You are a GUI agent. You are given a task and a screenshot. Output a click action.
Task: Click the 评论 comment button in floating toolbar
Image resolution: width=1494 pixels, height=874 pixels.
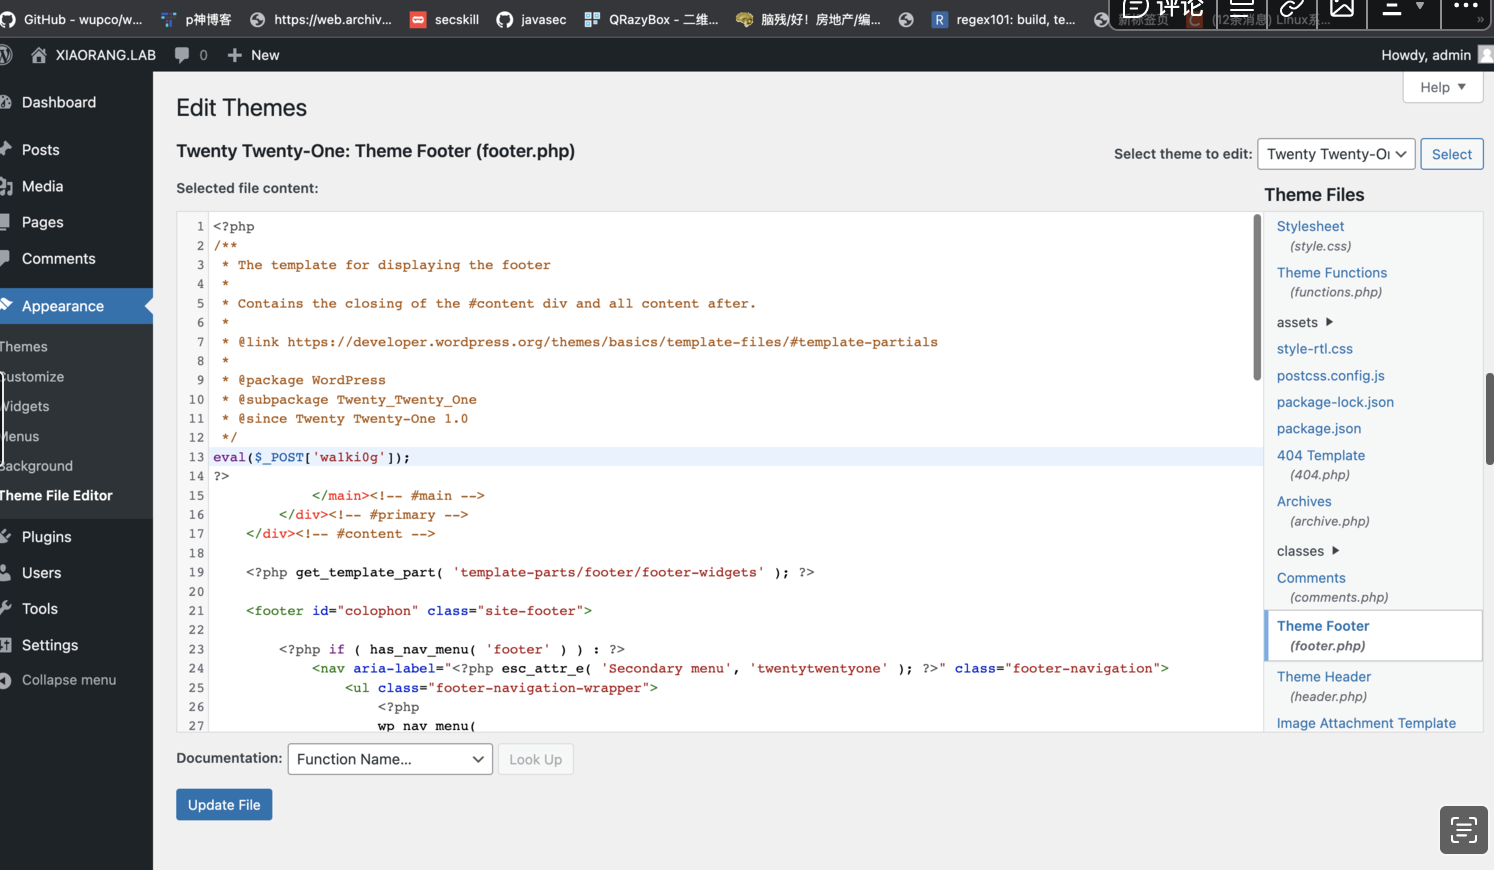(1163, 10)
